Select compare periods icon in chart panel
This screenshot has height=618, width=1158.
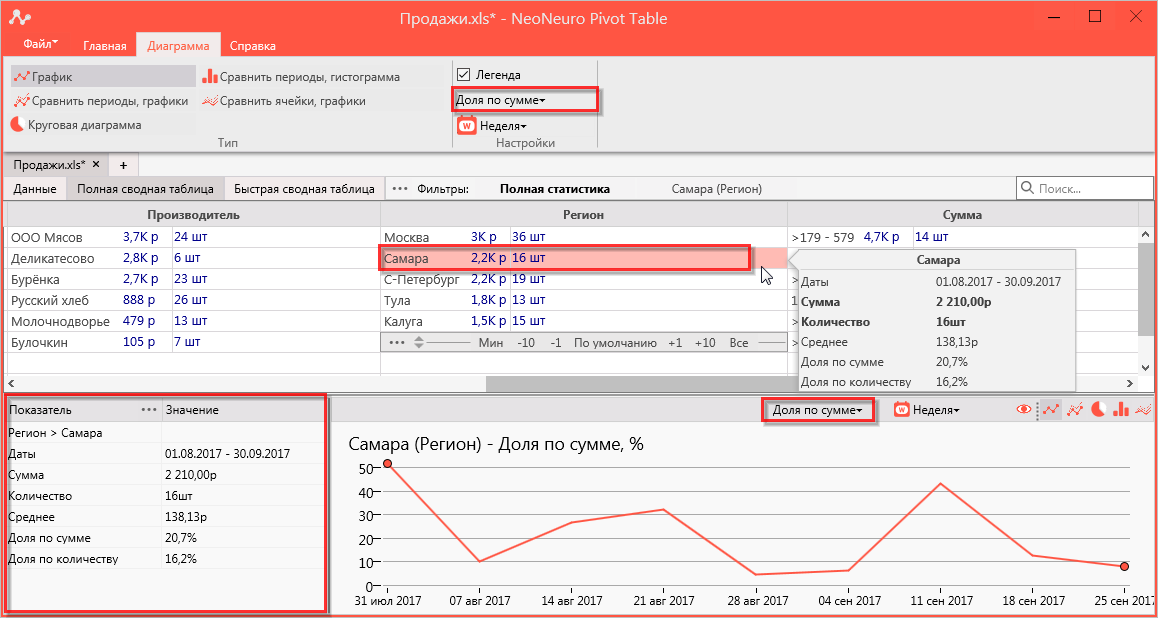(x=1075, y=409)
